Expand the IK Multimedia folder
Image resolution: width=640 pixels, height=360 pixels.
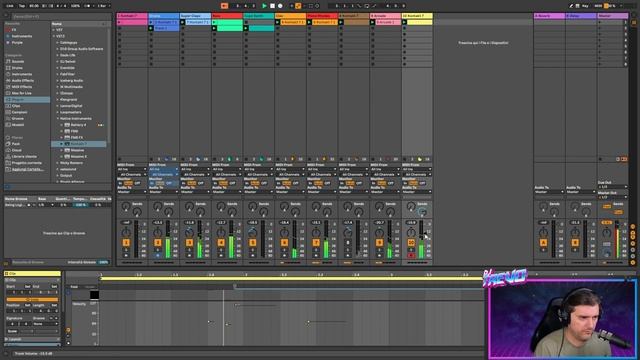point(57,87)
